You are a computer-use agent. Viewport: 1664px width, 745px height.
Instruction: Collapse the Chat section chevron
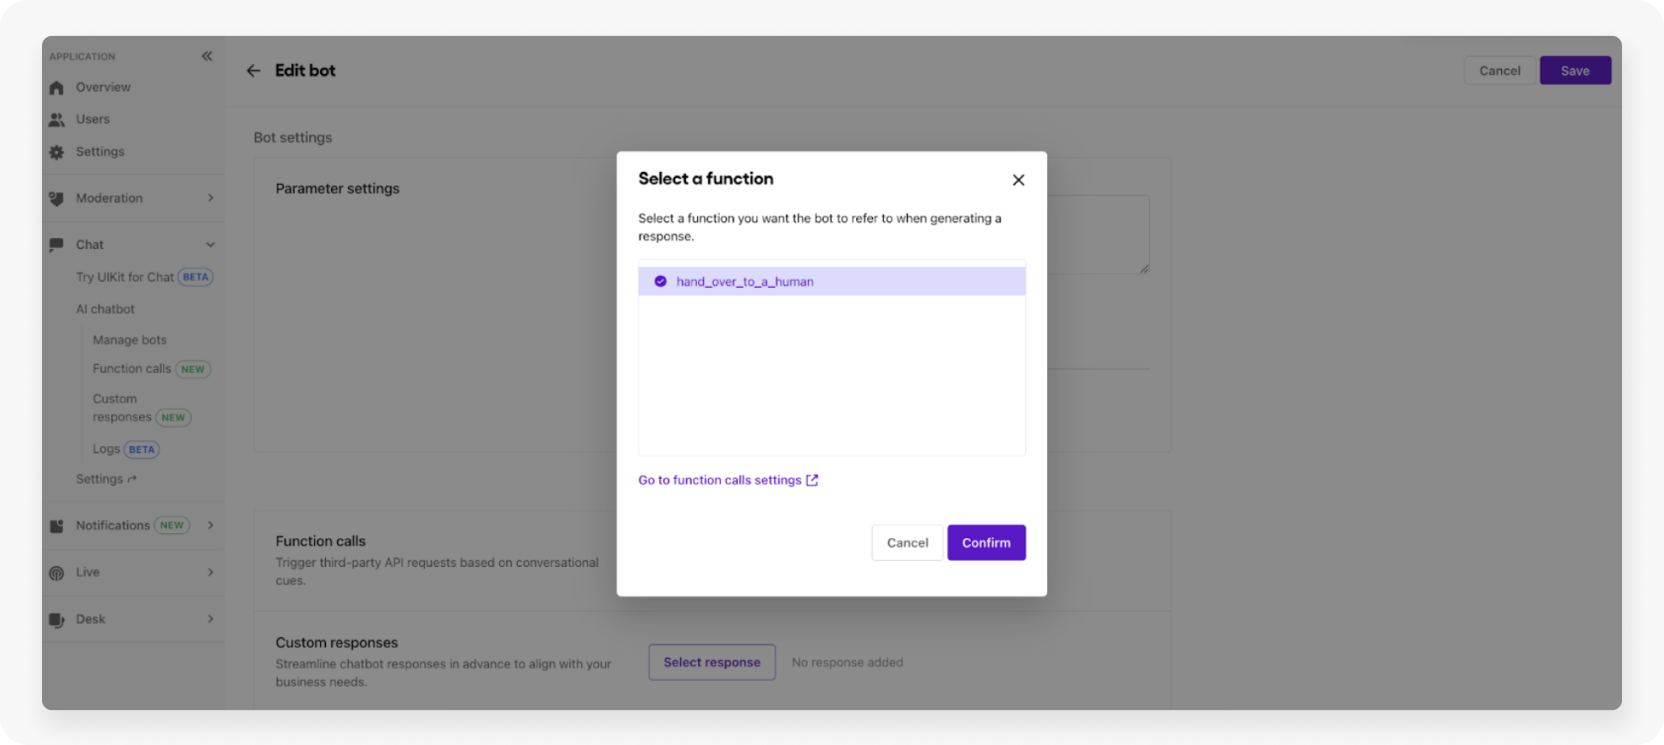[x=210, y=244]
